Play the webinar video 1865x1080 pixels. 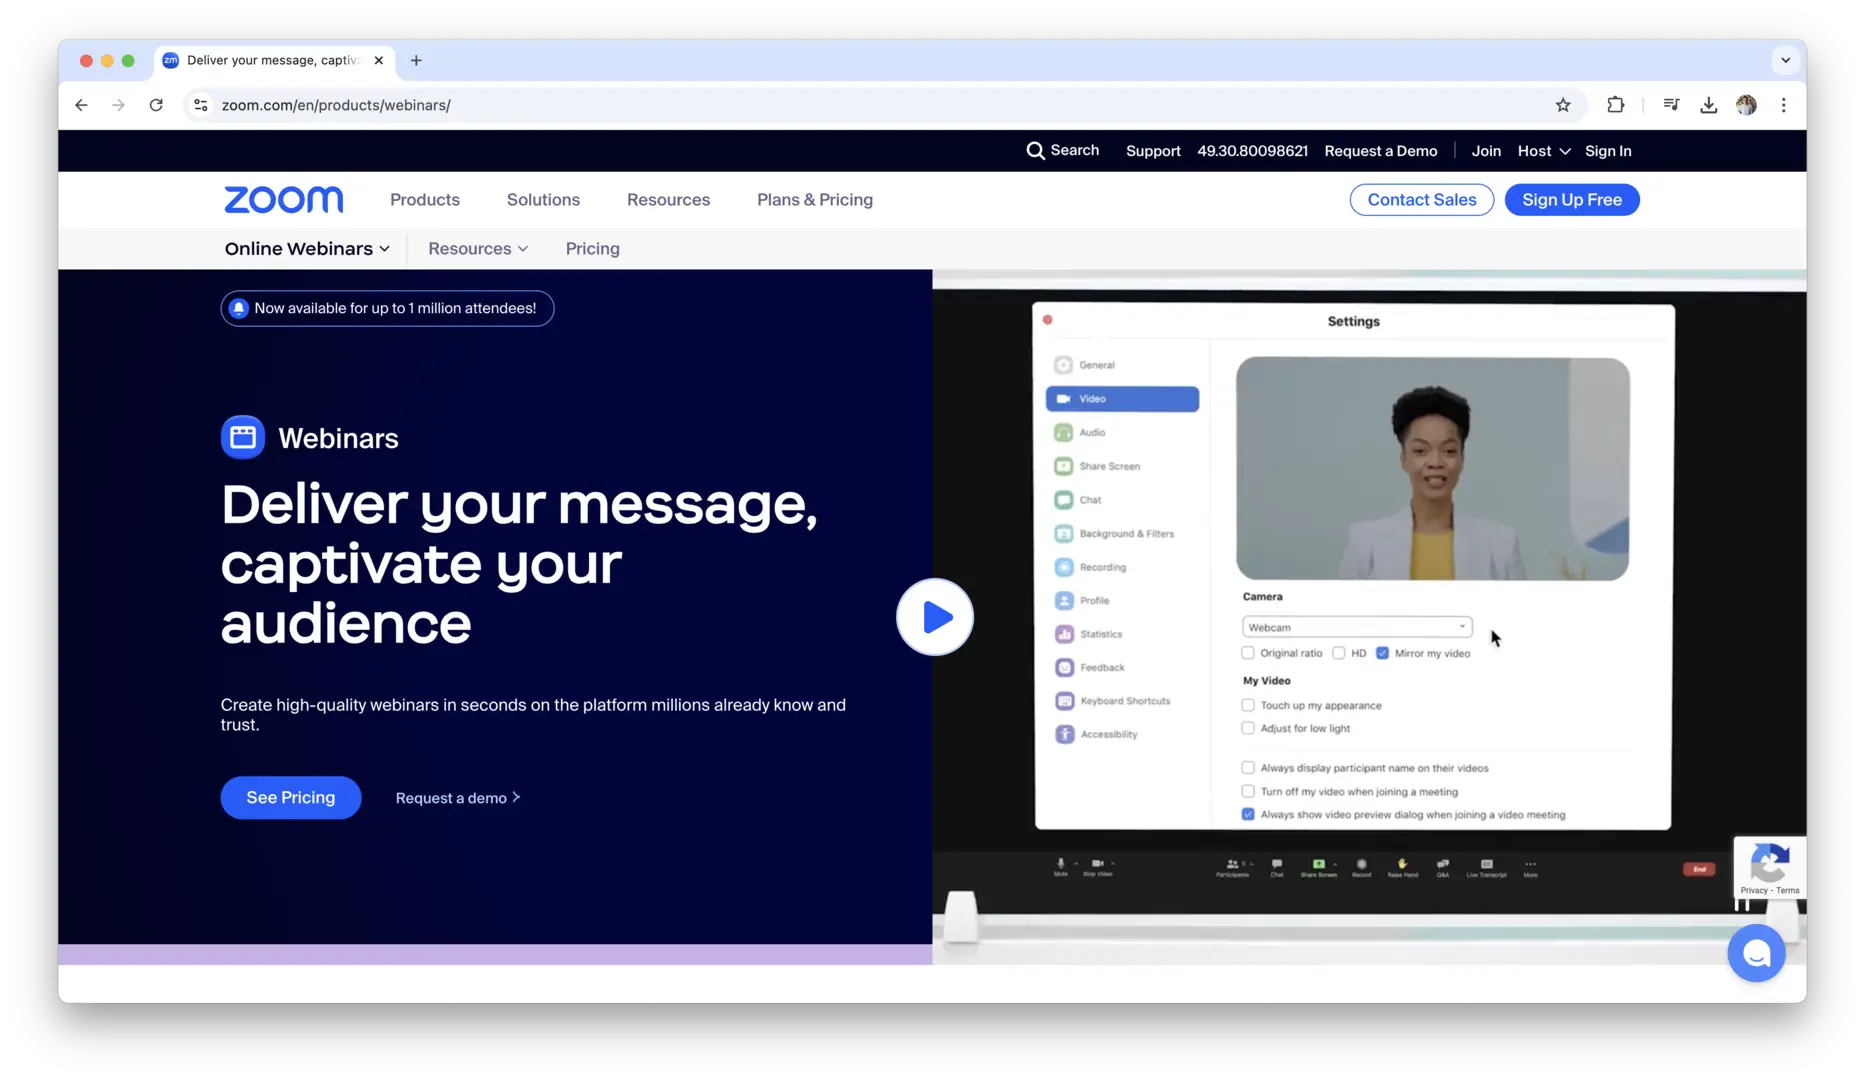[935, 617]
